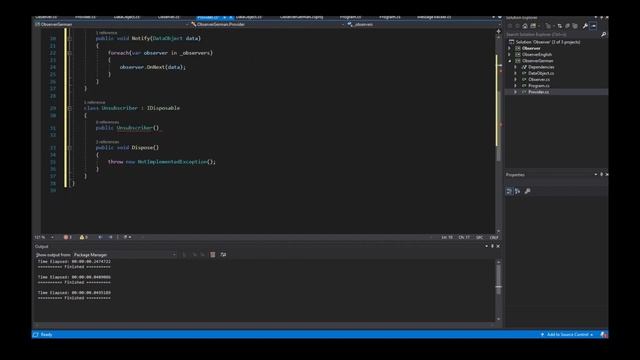
Task: Collapse the ObserverGerman project node
Action: [x=509, y=61]
